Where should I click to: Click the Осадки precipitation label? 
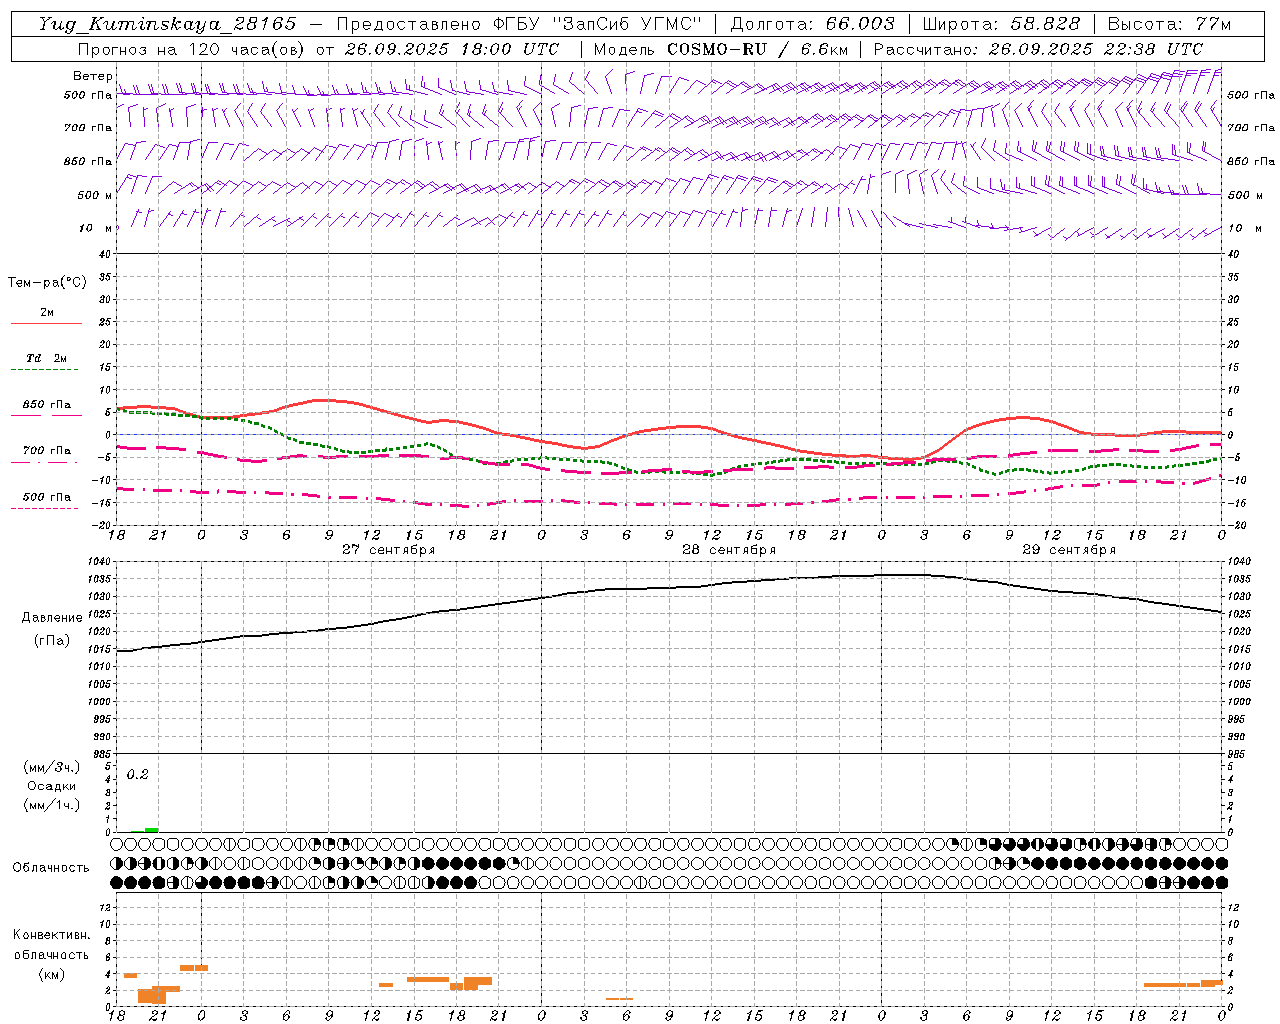tap(52, 786)
